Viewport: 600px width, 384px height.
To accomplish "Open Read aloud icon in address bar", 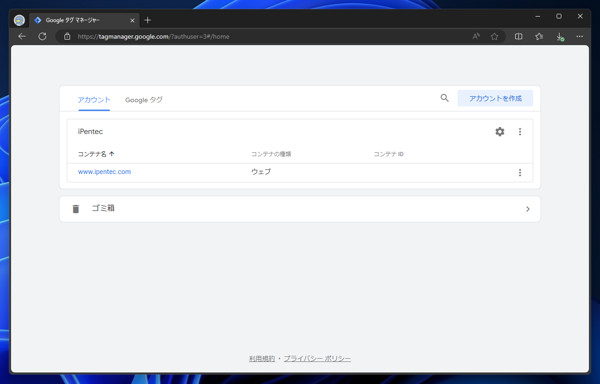I will pyautogui.click(x=476, y=36).
